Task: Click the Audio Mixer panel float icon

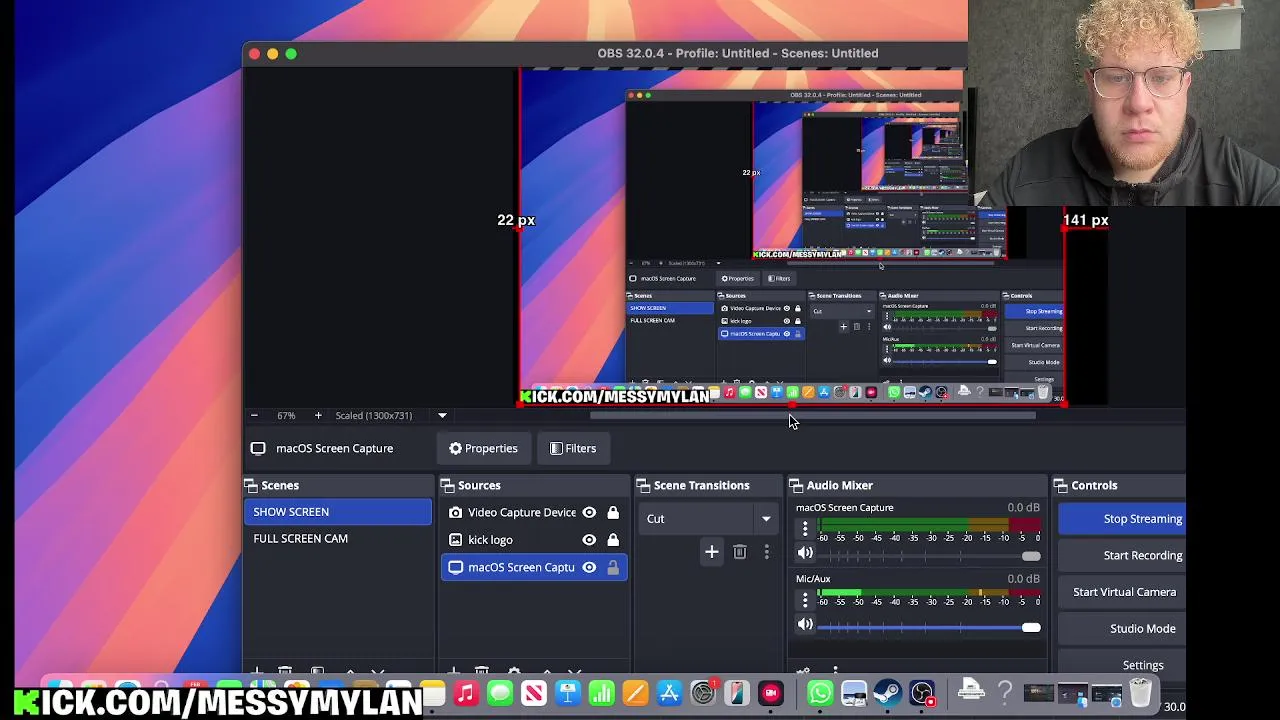Action: [797, 485]
